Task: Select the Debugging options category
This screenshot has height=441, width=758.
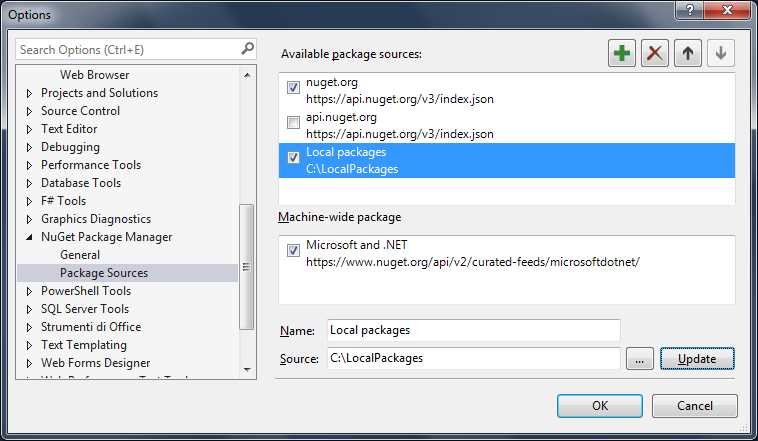Action: coord(70,147)
